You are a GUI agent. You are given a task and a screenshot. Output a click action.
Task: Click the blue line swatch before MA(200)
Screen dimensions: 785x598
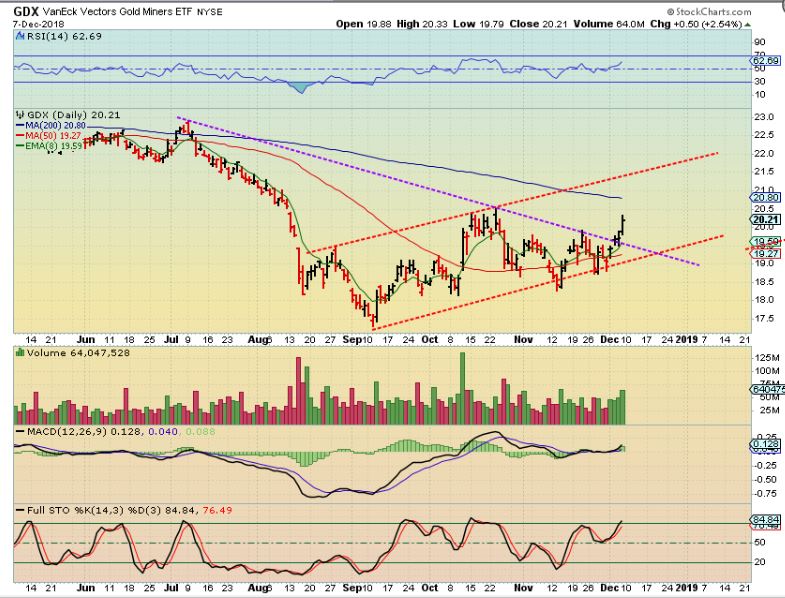coord(20,126)
